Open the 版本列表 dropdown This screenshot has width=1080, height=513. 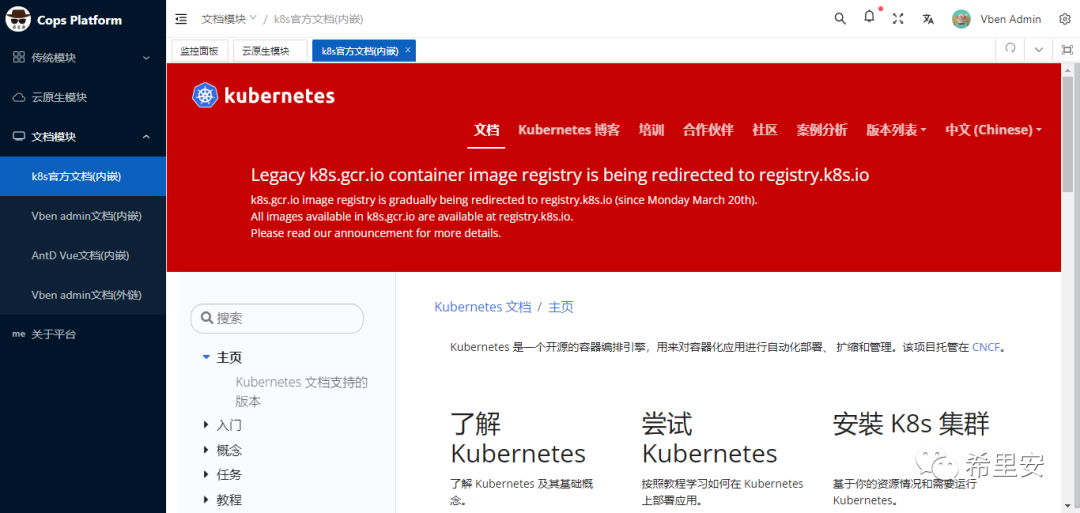pyautogui.click(x=896, y=129)
